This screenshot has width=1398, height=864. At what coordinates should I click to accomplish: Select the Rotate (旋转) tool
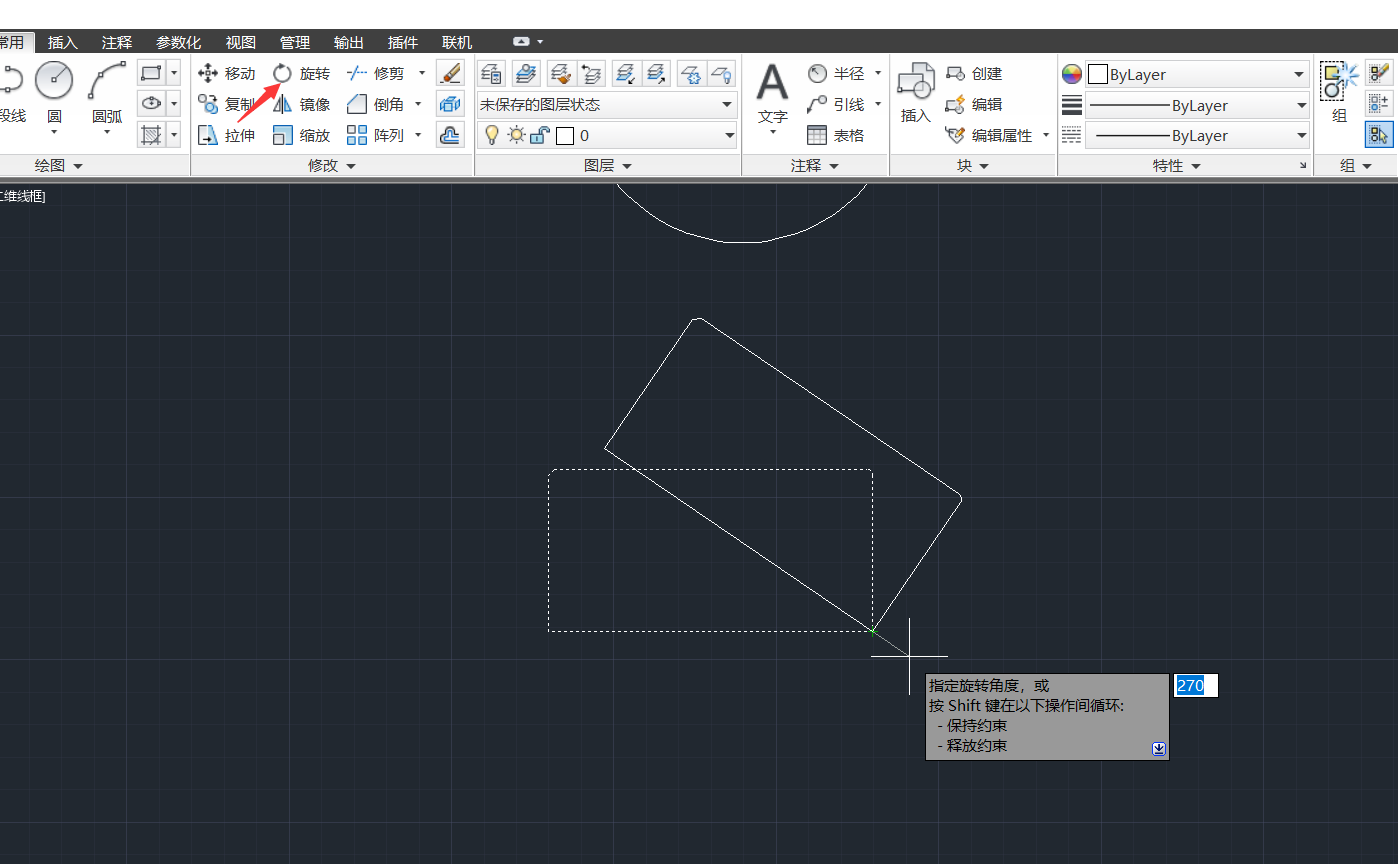(301, 73)
